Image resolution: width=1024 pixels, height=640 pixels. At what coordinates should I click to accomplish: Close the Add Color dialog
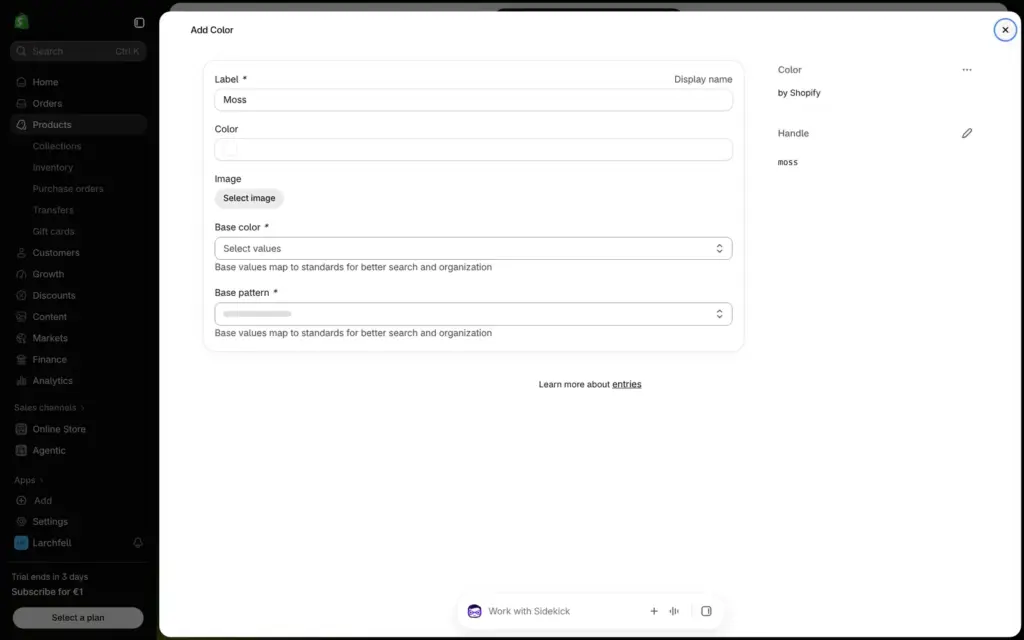[x=1005, y=29]
